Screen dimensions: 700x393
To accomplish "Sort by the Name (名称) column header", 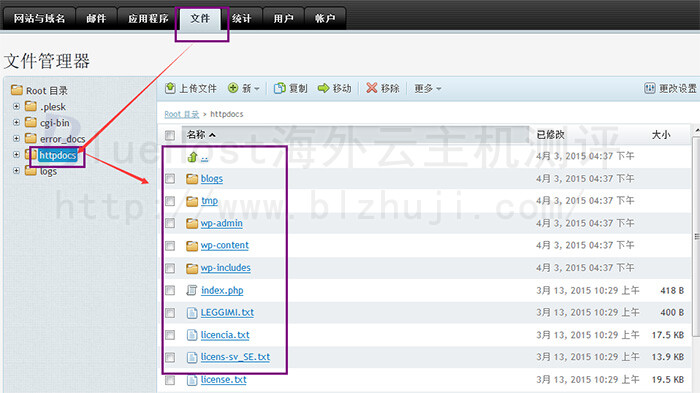I will pos(201,134).
